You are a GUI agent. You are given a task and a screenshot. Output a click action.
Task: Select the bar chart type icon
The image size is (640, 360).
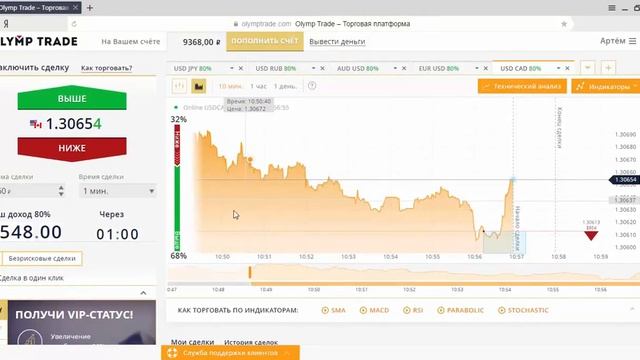click(179, 86)
